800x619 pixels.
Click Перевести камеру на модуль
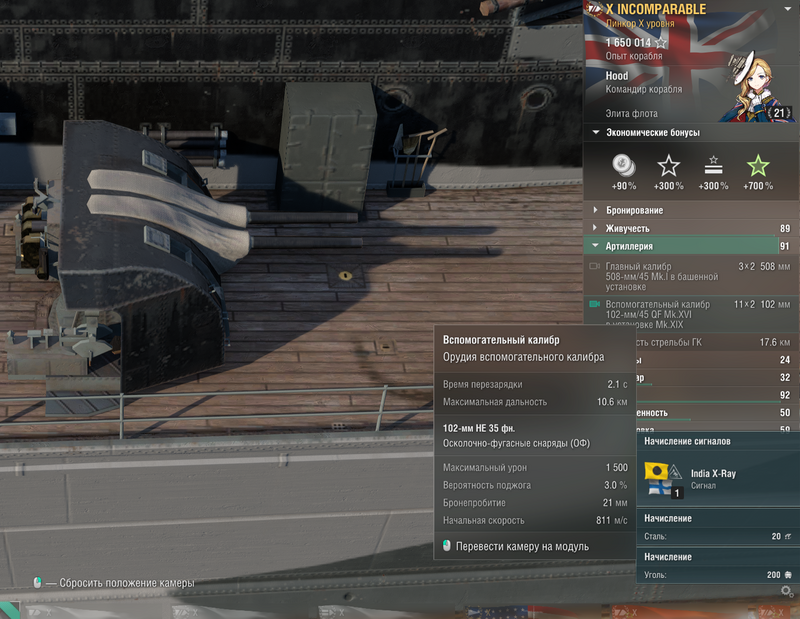click(x=522, y=546)
